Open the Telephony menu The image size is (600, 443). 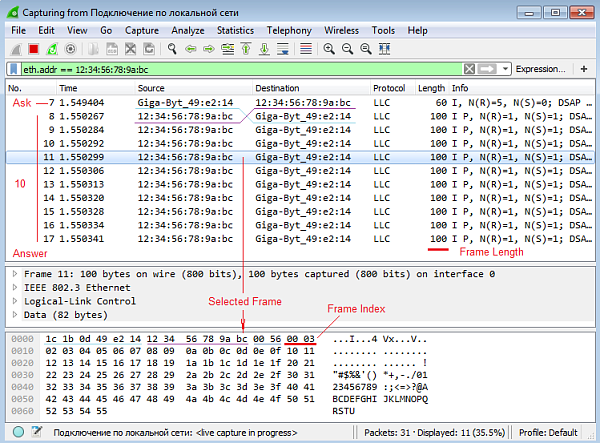(x=289, y=31)
